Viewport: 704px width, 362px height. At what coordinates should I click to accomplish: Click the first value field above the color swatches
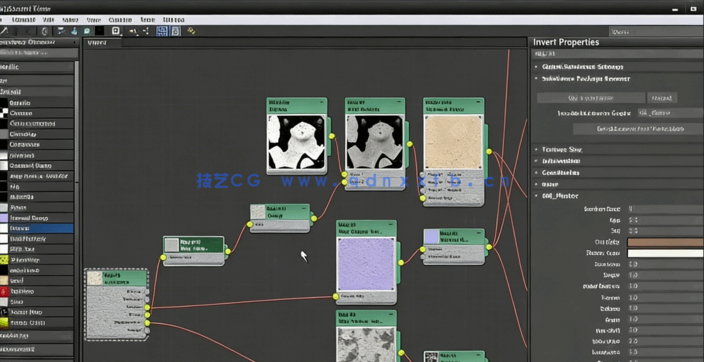[x=665, y=209]
